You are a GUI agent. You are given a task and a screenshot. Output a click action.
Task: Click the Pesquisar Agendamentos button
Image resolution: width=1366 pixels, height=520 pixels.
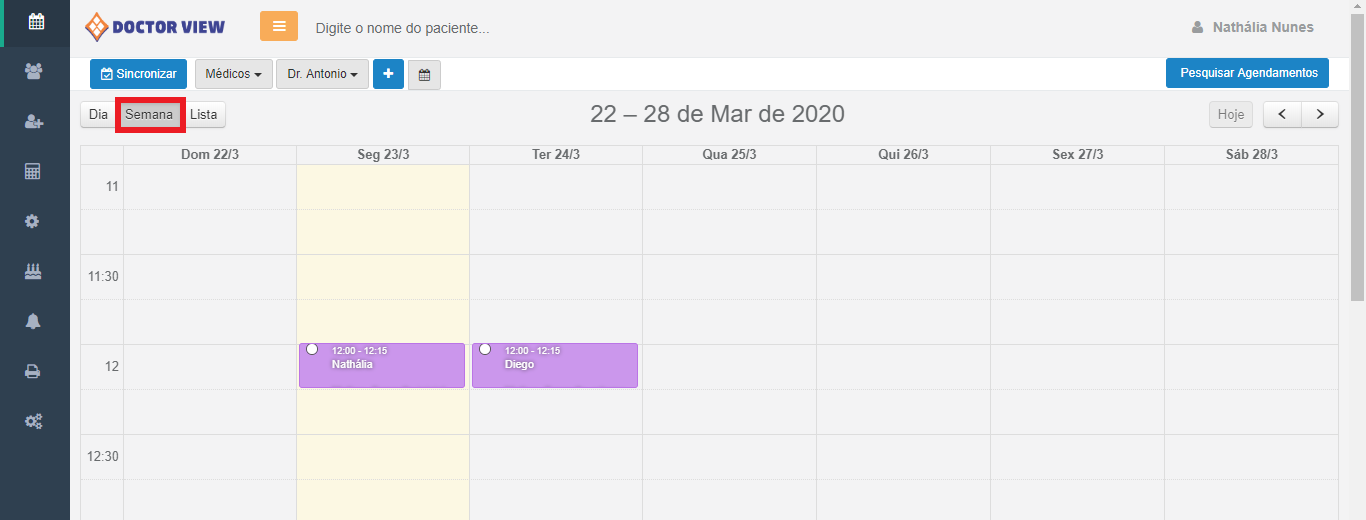tap(1247, 73)
